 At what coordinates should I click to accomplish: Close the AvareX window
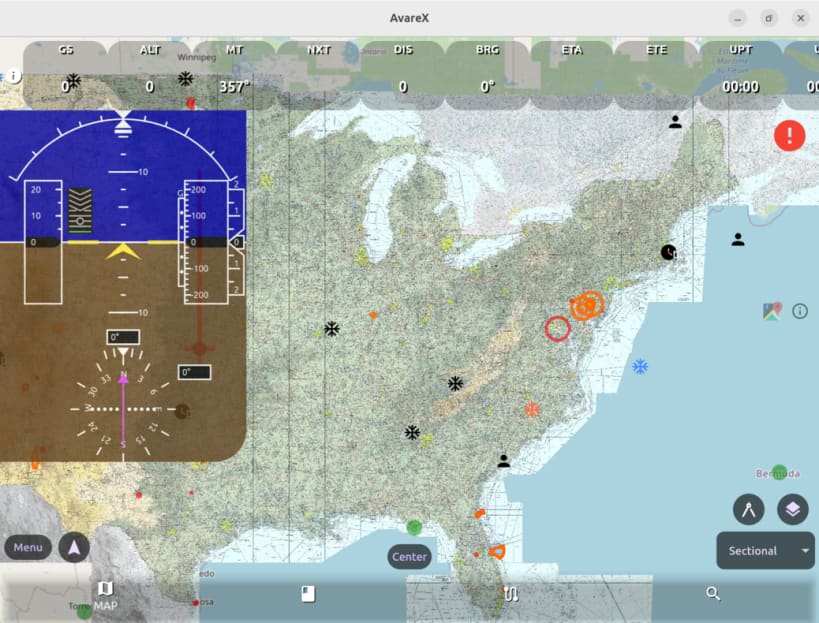pos(800,18)
